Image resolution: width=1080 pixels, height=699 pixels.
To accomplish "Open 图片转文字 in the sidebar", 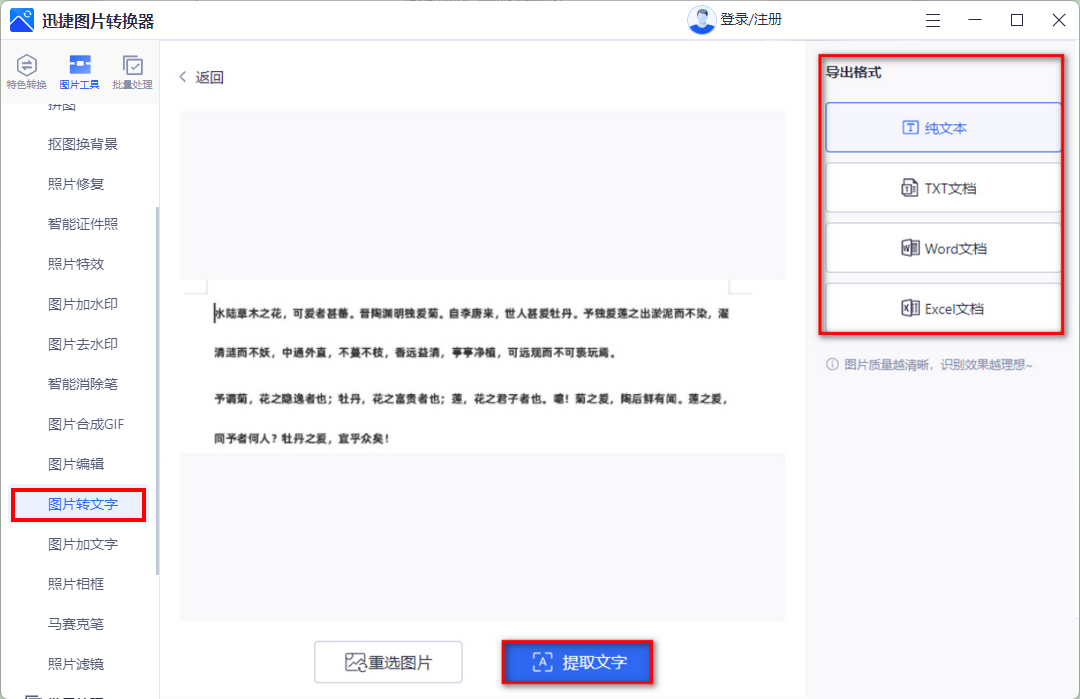I will pos(82,504).
